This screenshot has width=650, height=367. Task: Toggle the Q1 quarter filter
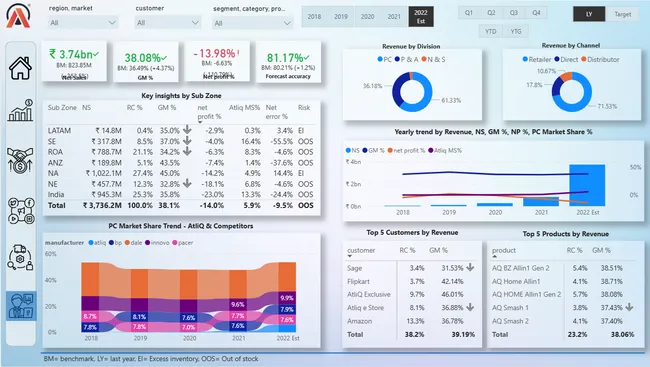coord(469,13)
